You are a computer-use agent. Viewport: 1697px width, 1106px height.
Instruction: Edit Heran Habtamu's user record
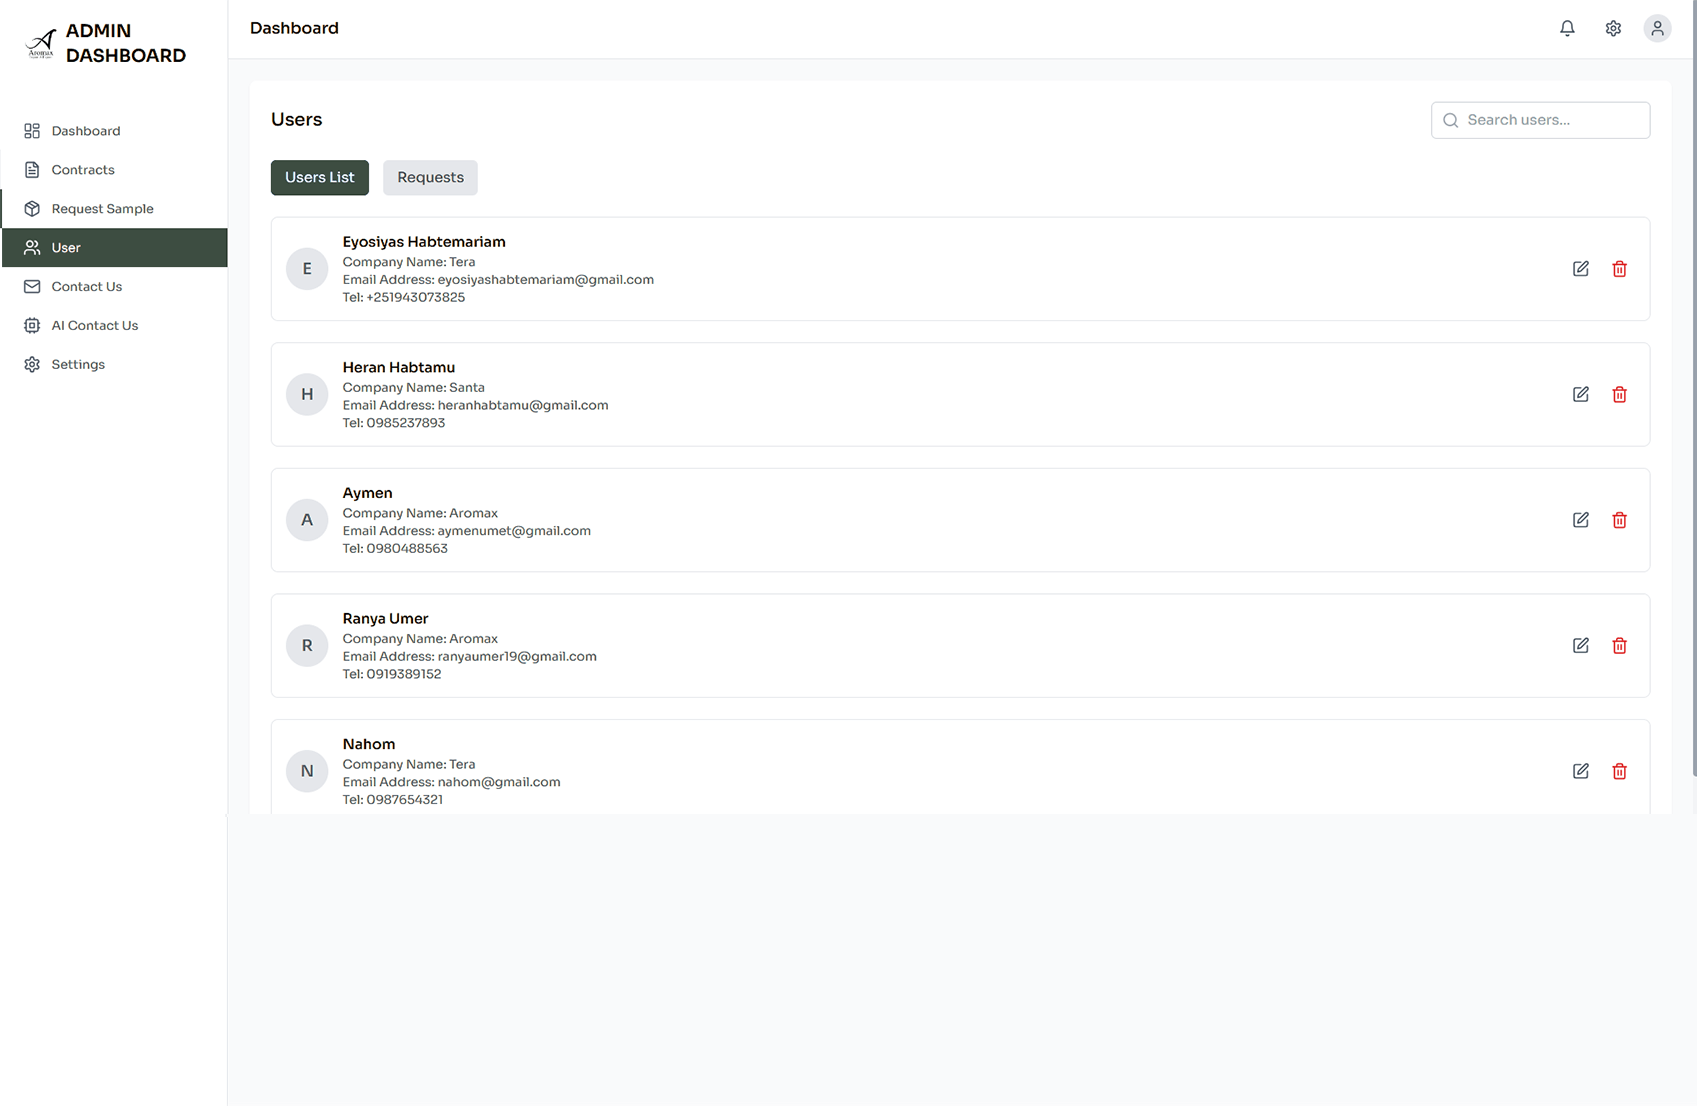tap(1580, 395)
